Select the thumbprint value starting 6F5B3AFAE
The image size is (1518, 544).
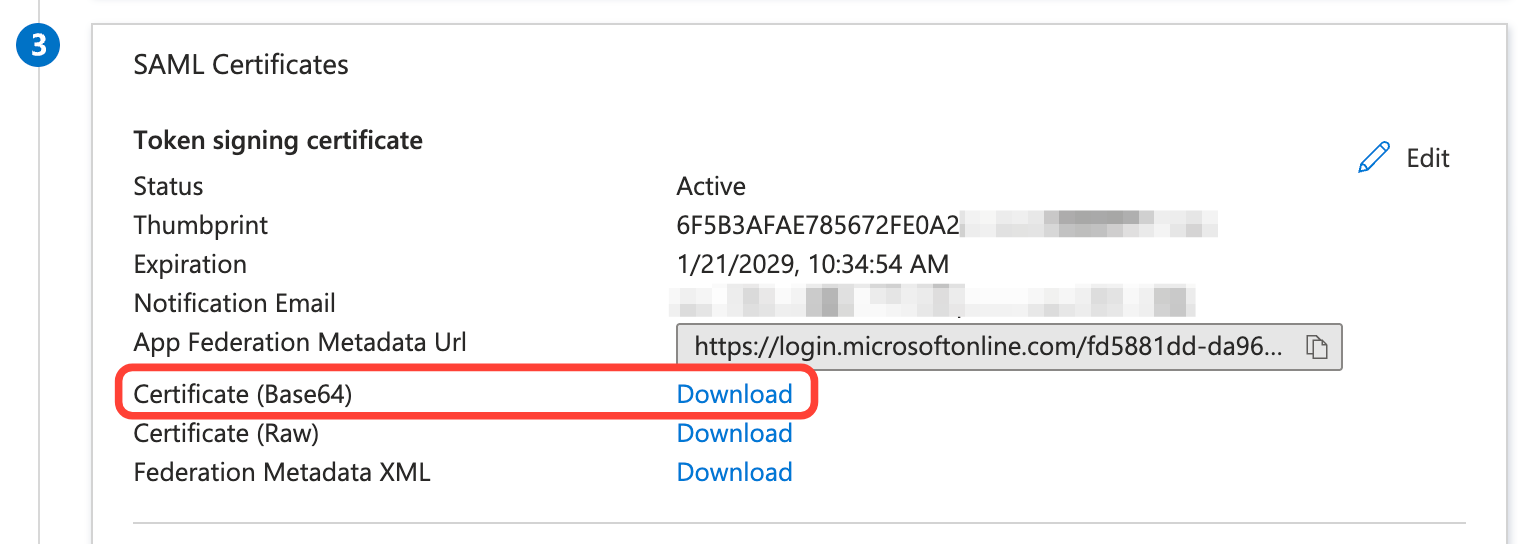point(817,225)
